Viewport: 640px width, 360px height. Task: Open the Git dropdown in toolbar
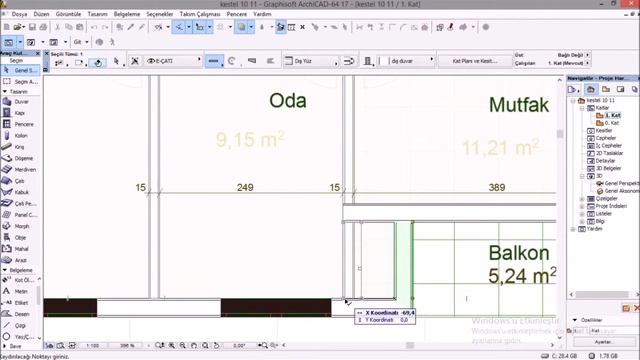(81, 42)
